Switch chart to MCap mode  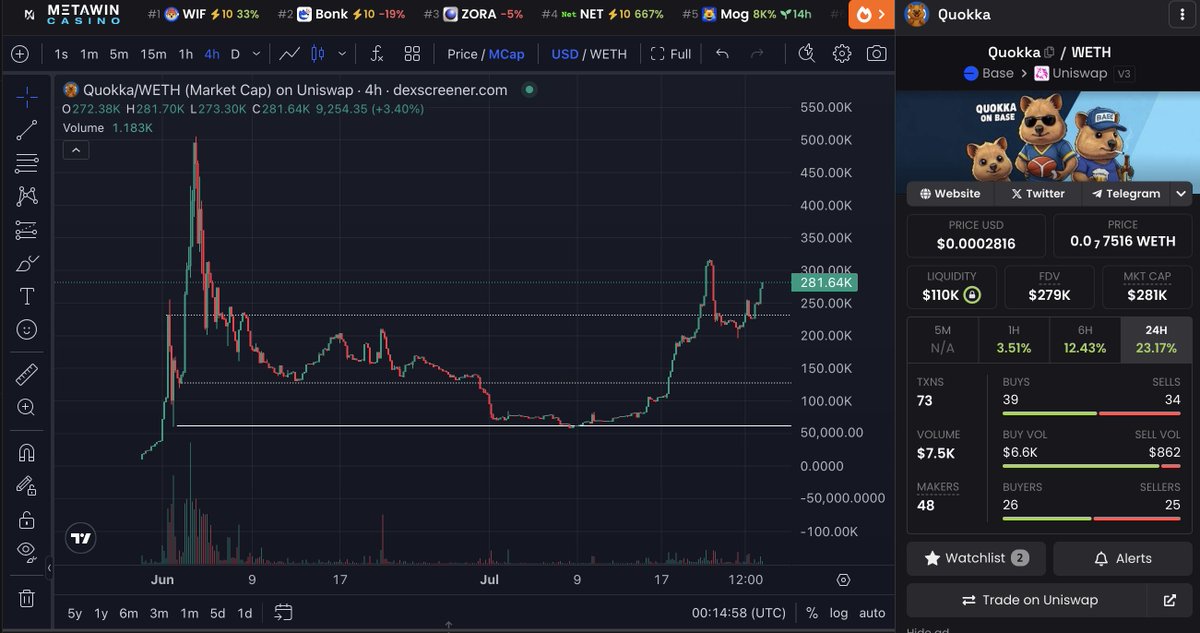pos(507,54)
